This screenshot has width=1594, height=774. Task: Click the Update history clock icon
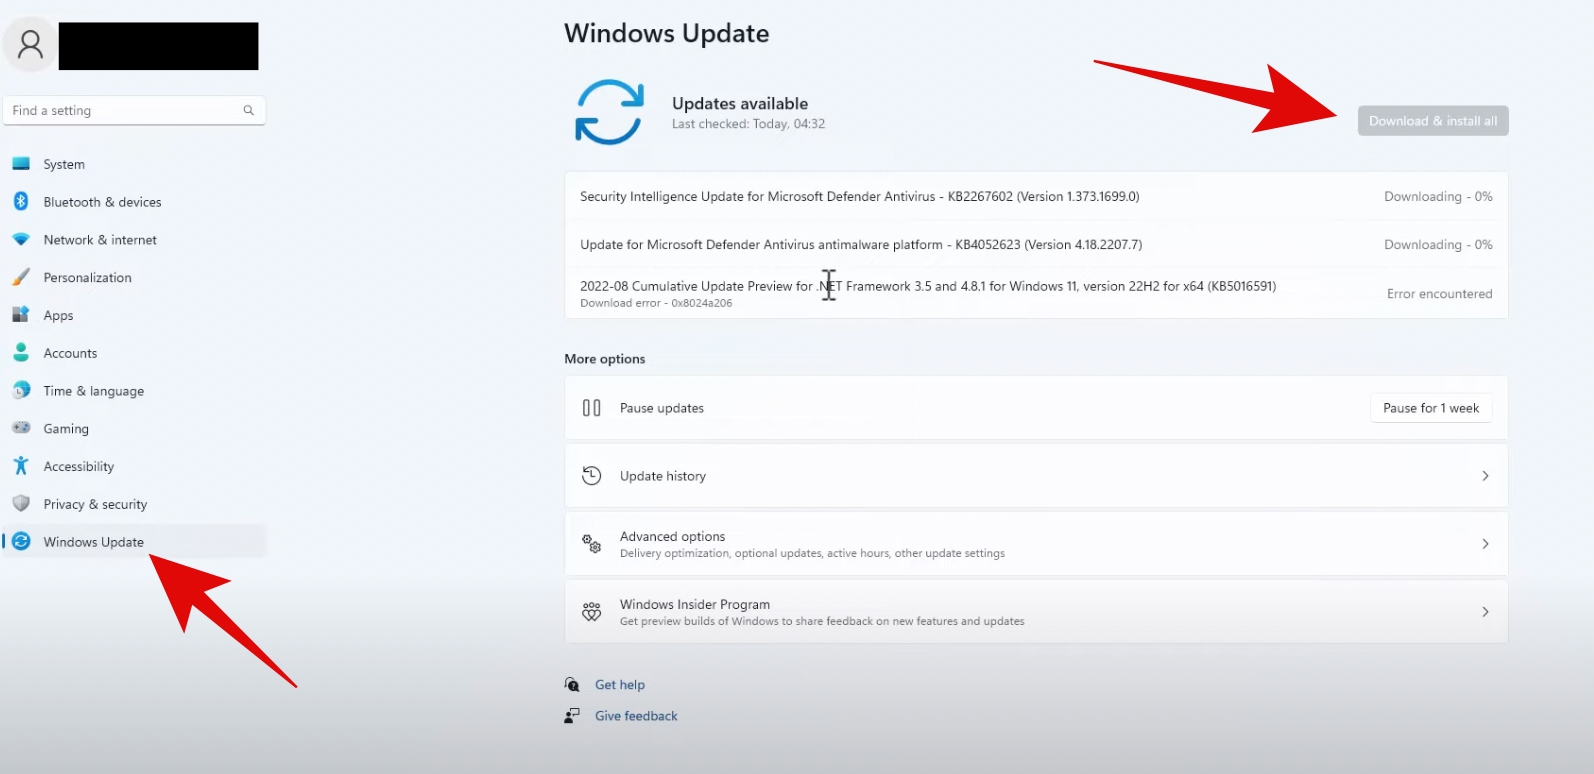(592, 476)
